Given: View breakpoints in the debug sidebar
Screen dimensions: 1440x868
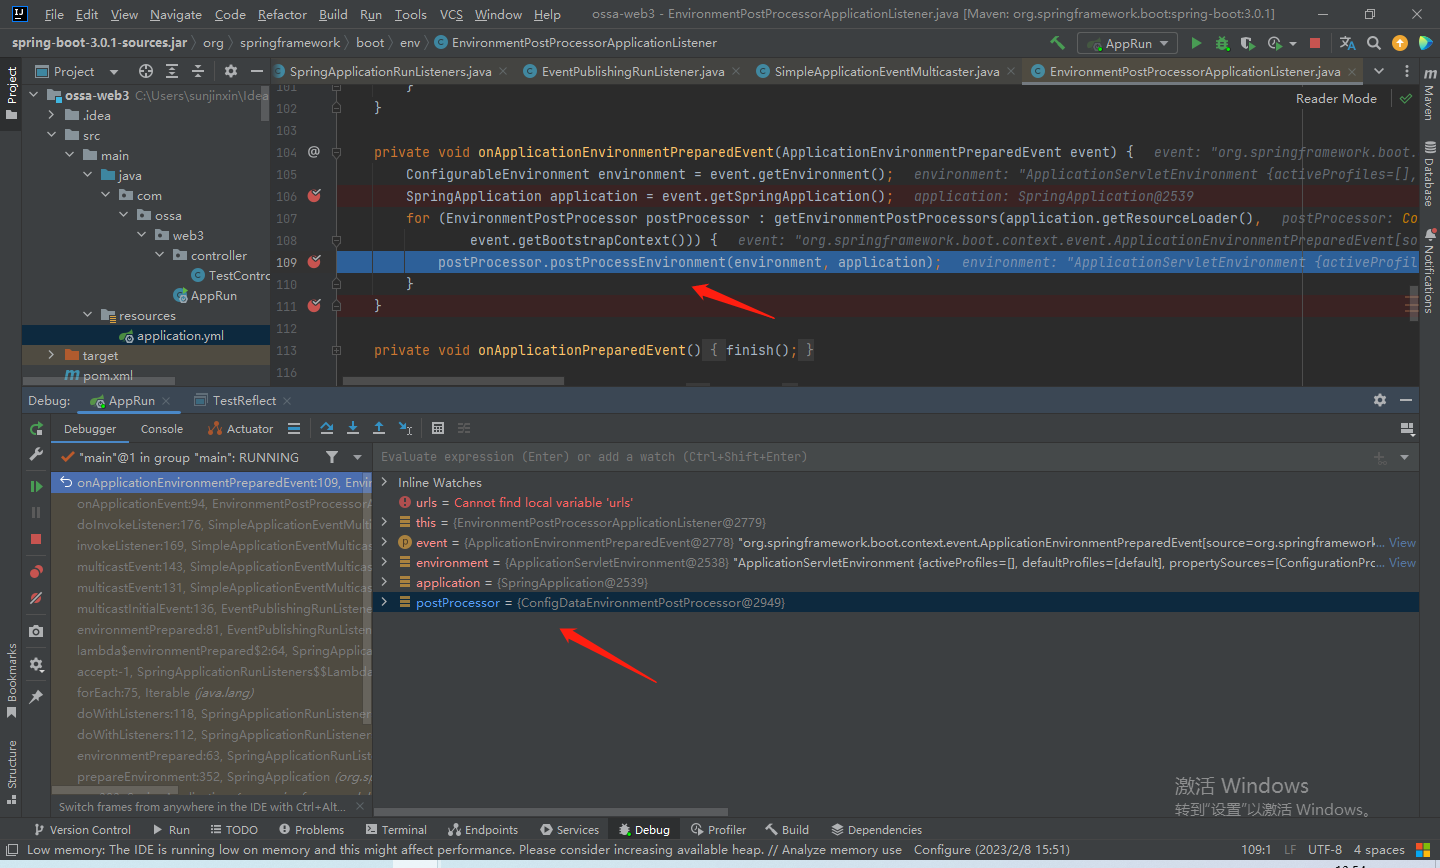Looking at the screenshot, I should pyautogui.click(x=36, y=572).
